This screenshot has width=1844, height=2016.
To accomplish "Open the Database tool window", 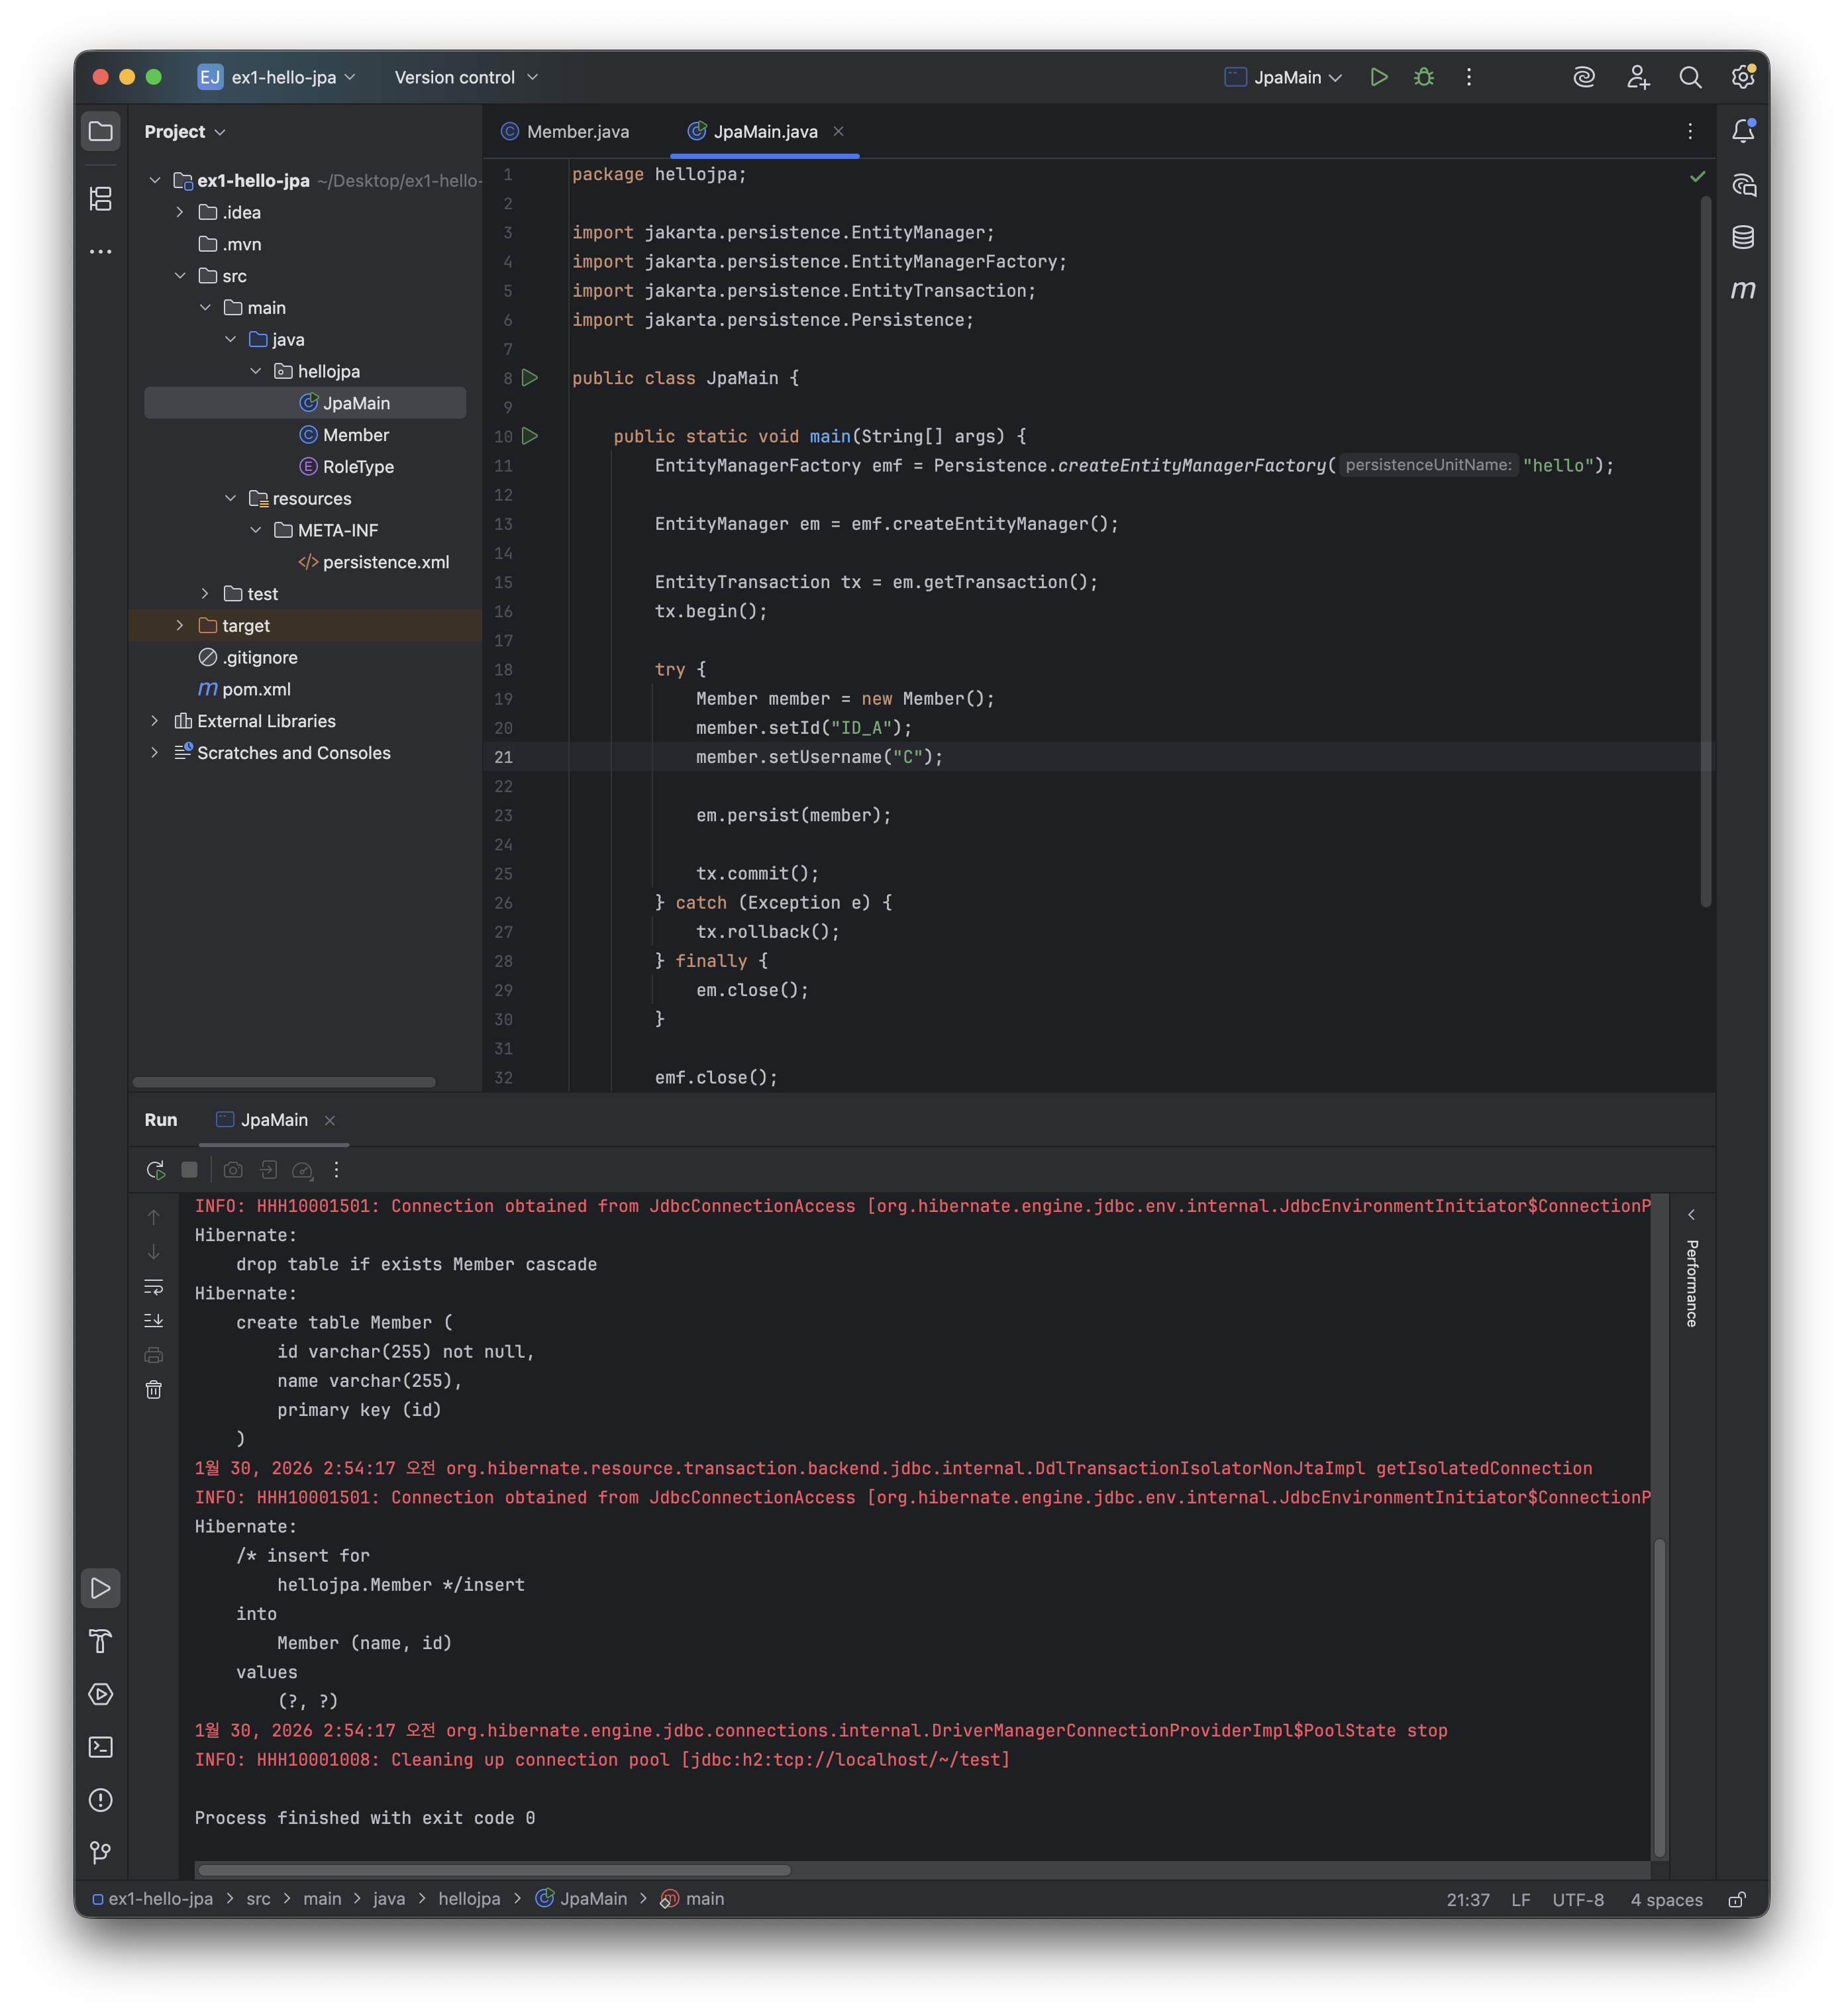I will pos(1743,237).
